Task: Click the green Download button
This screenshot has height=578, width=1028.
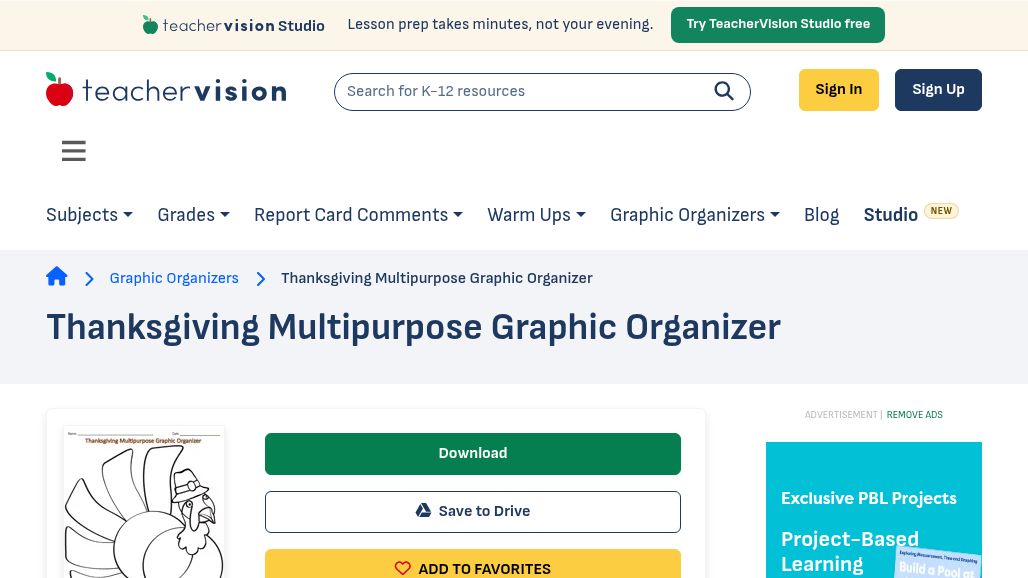Action: click(x=473, y=453)
